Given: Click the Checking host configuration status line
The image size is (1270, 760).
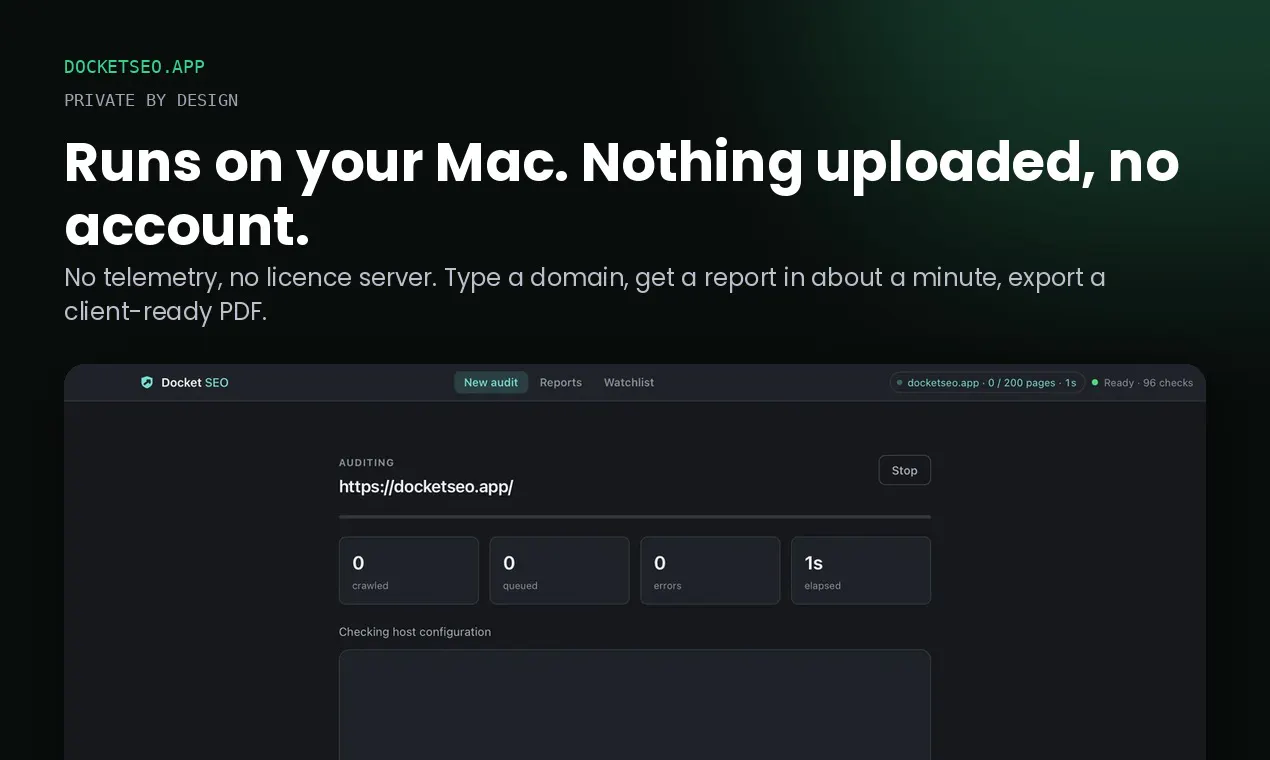Looking at the screenshot, I should pos(415,632).
